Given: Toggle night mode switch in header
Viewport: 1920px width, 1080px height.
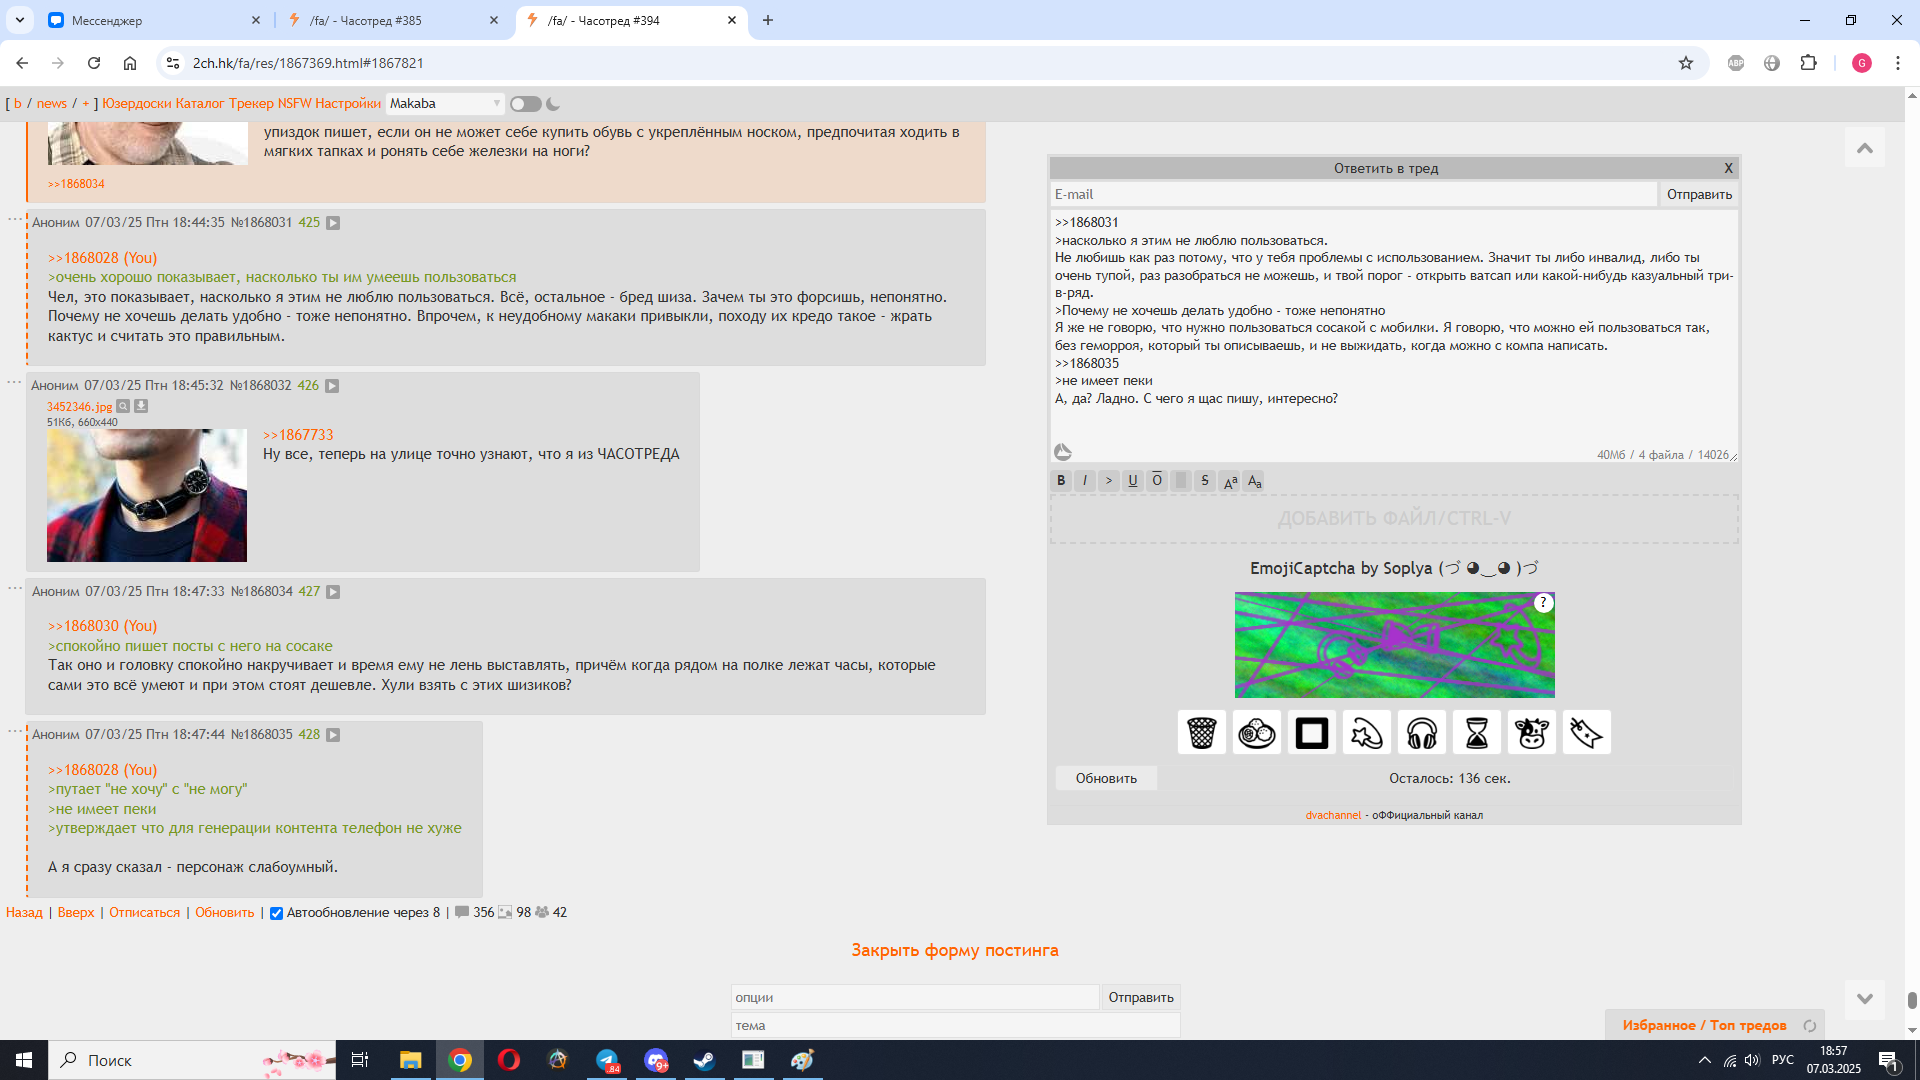Looking at the screenshot, I should (525, 104).
